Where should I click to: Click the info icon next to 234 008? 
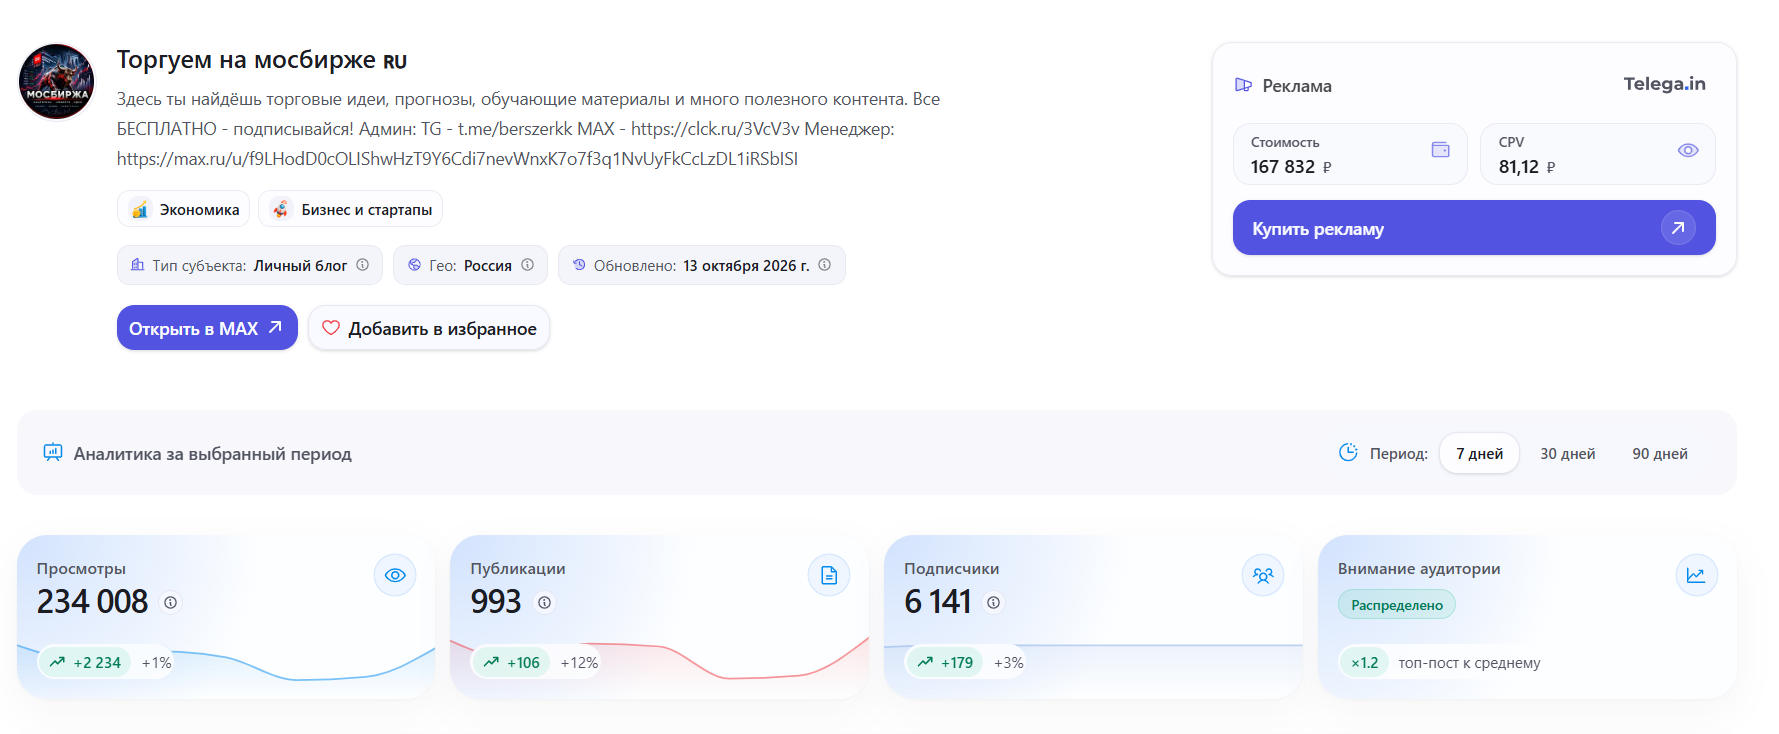tap(171, 603)
